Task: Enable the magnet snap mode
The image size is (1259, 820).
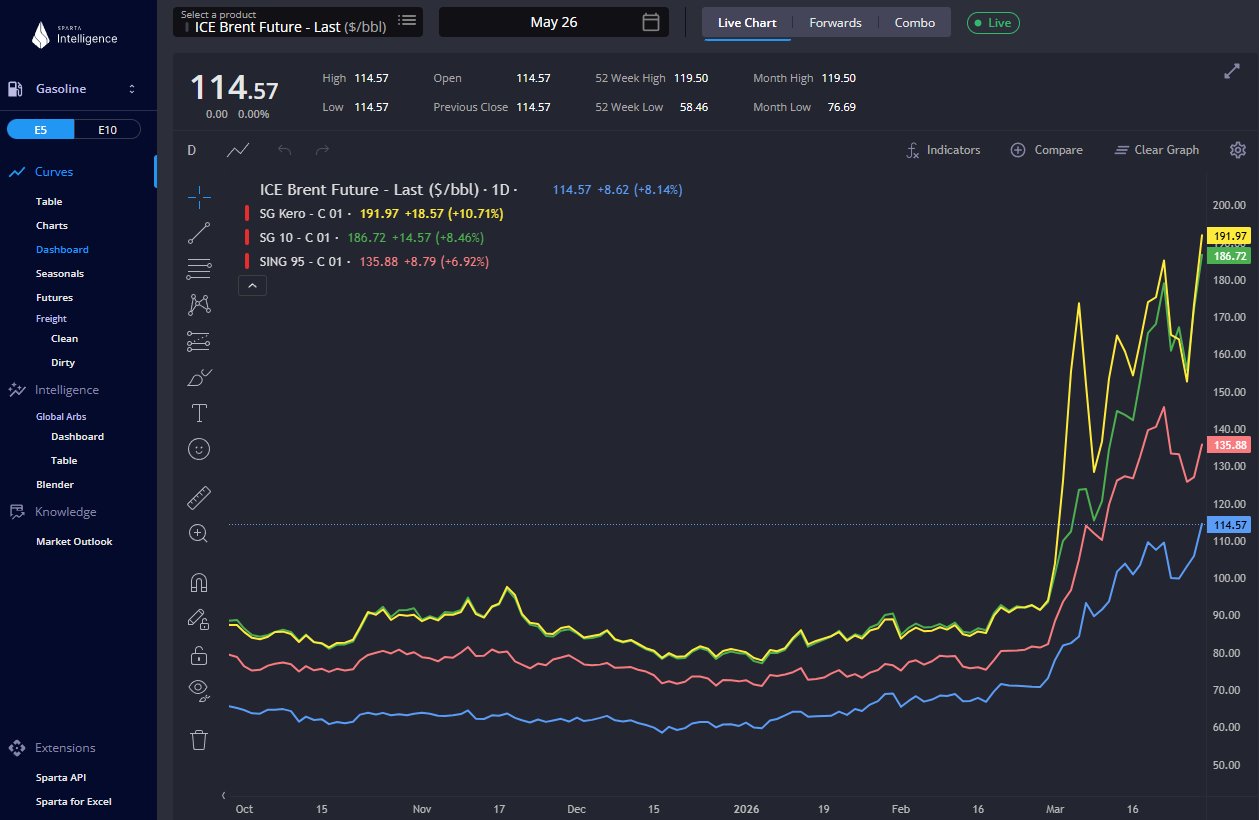Action: click(x=199, y=582)
